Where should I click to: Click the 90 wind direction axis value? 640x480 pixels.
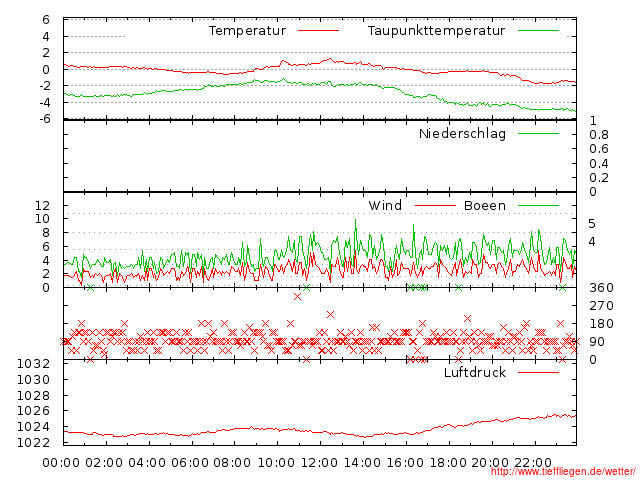pos(597,342)
